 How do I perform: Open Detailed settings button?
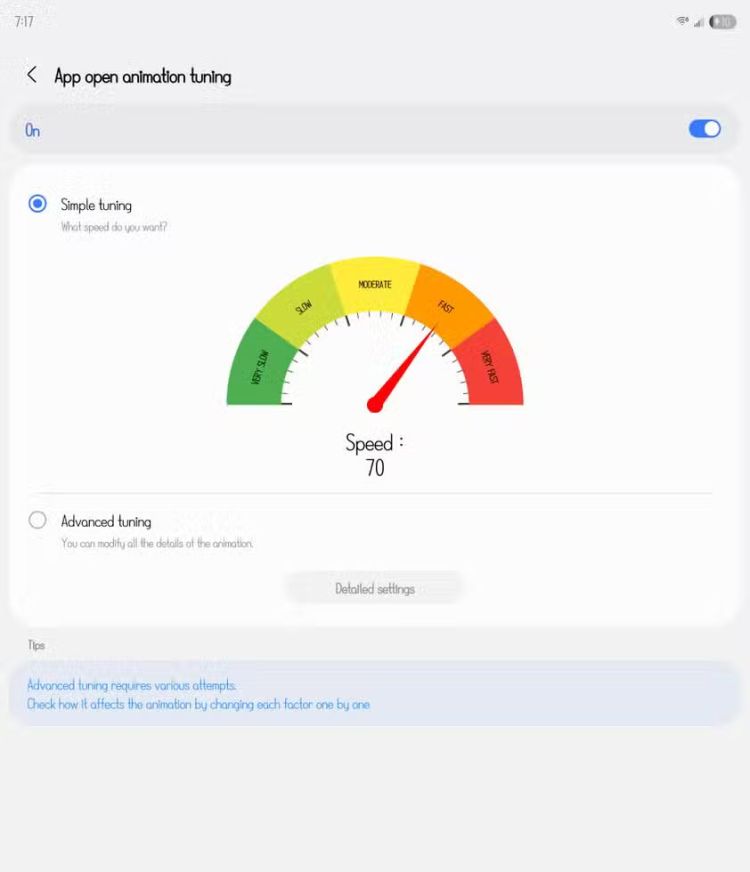(374, 589)
